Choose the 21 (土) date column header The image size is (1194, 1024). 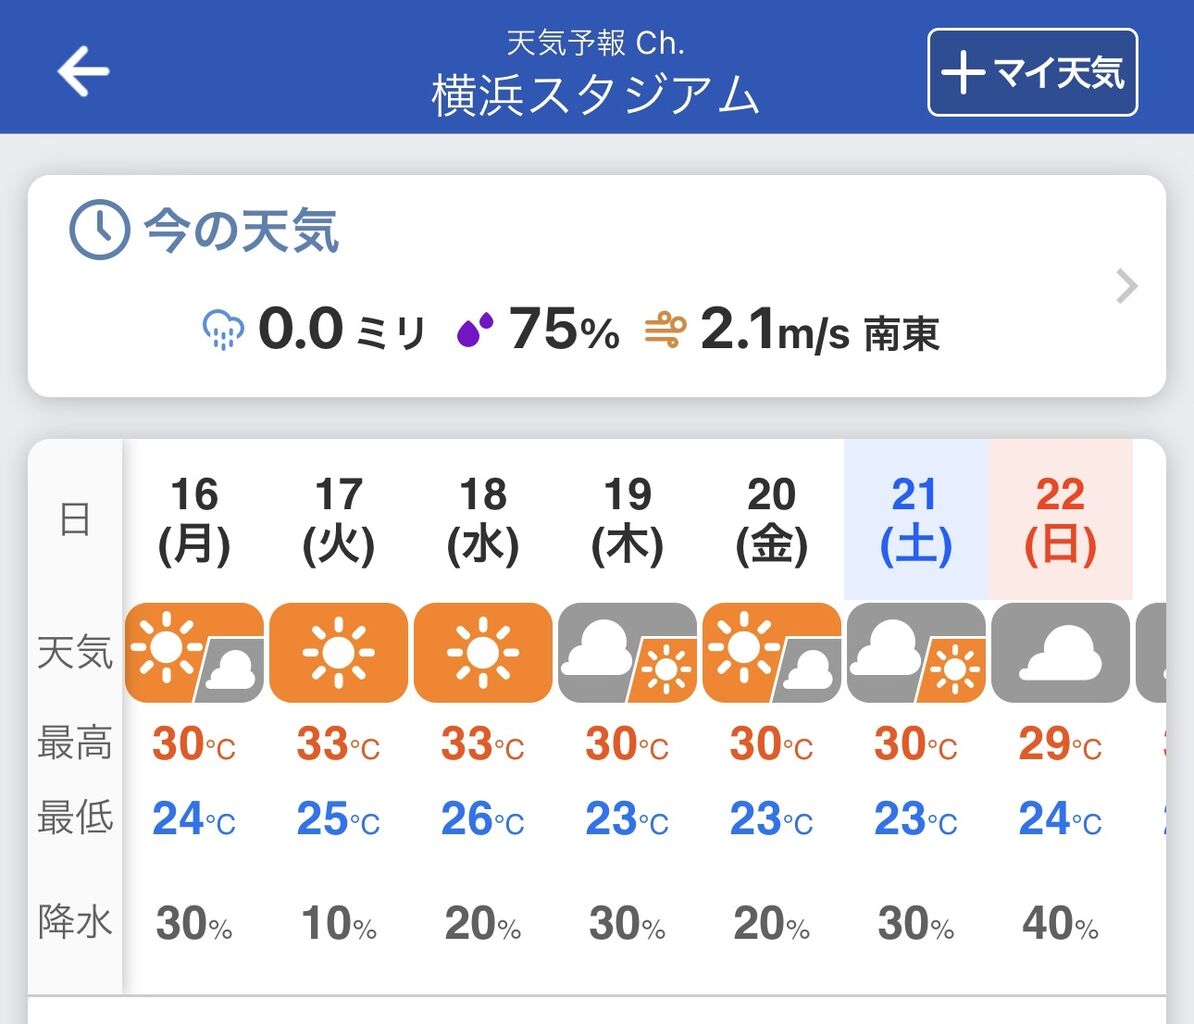click(916, 520)
